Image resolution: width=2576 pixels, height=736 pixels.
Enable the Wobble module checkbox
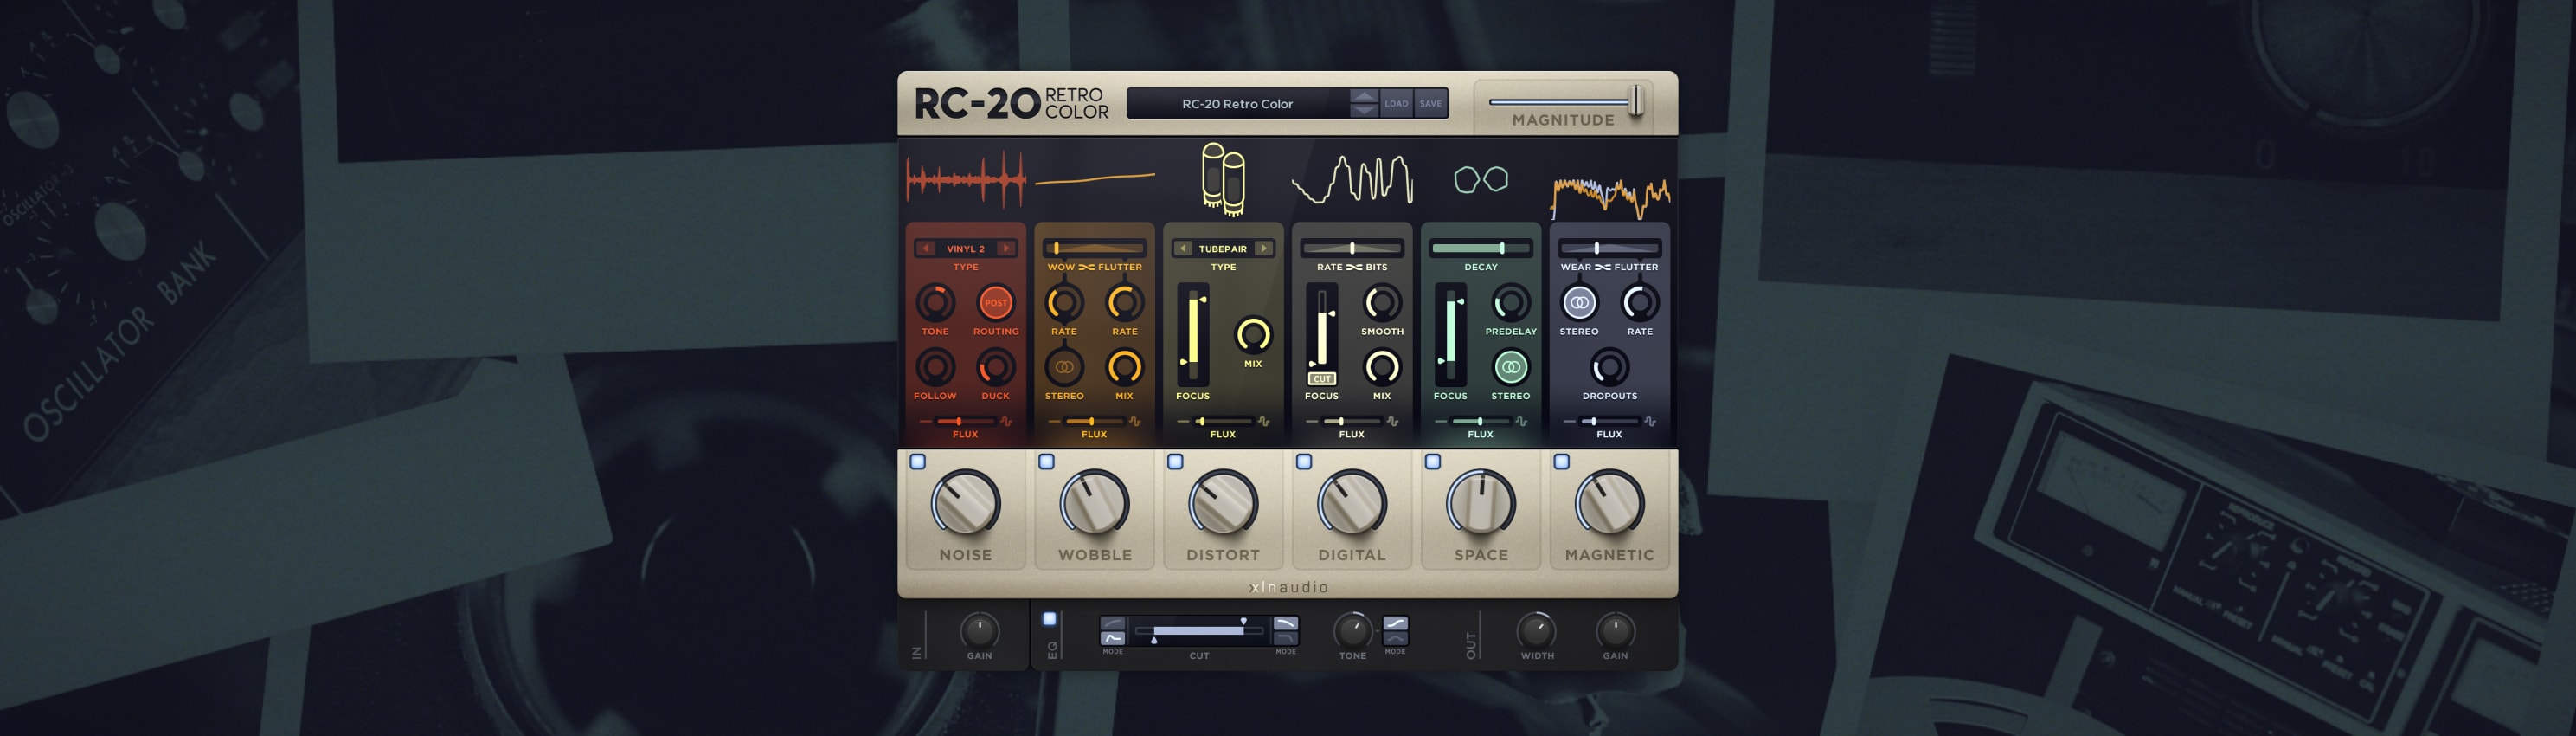pos(1047,462)
